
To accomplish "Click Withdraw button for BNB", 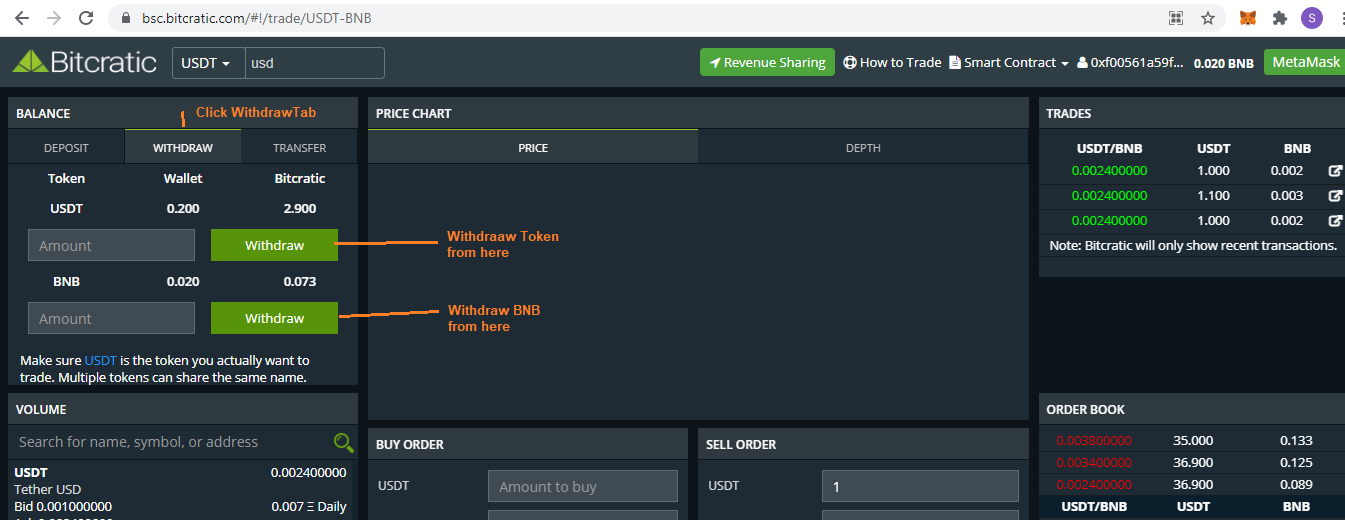I will 274,318.
